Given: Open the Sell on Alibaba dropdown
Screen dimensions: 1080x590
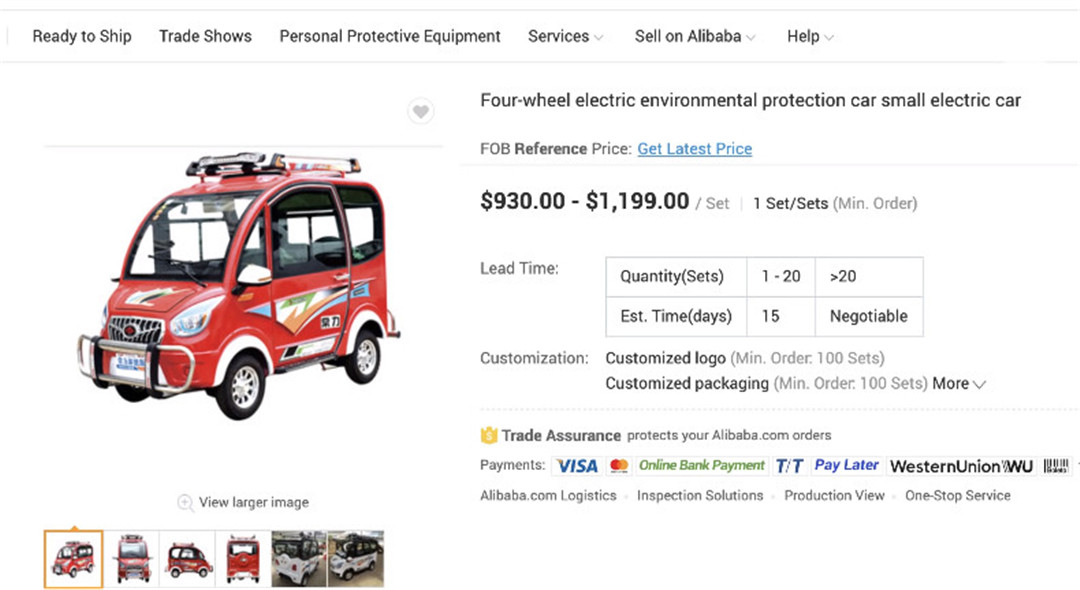Looking at the screenshot, I should [695, 36].
